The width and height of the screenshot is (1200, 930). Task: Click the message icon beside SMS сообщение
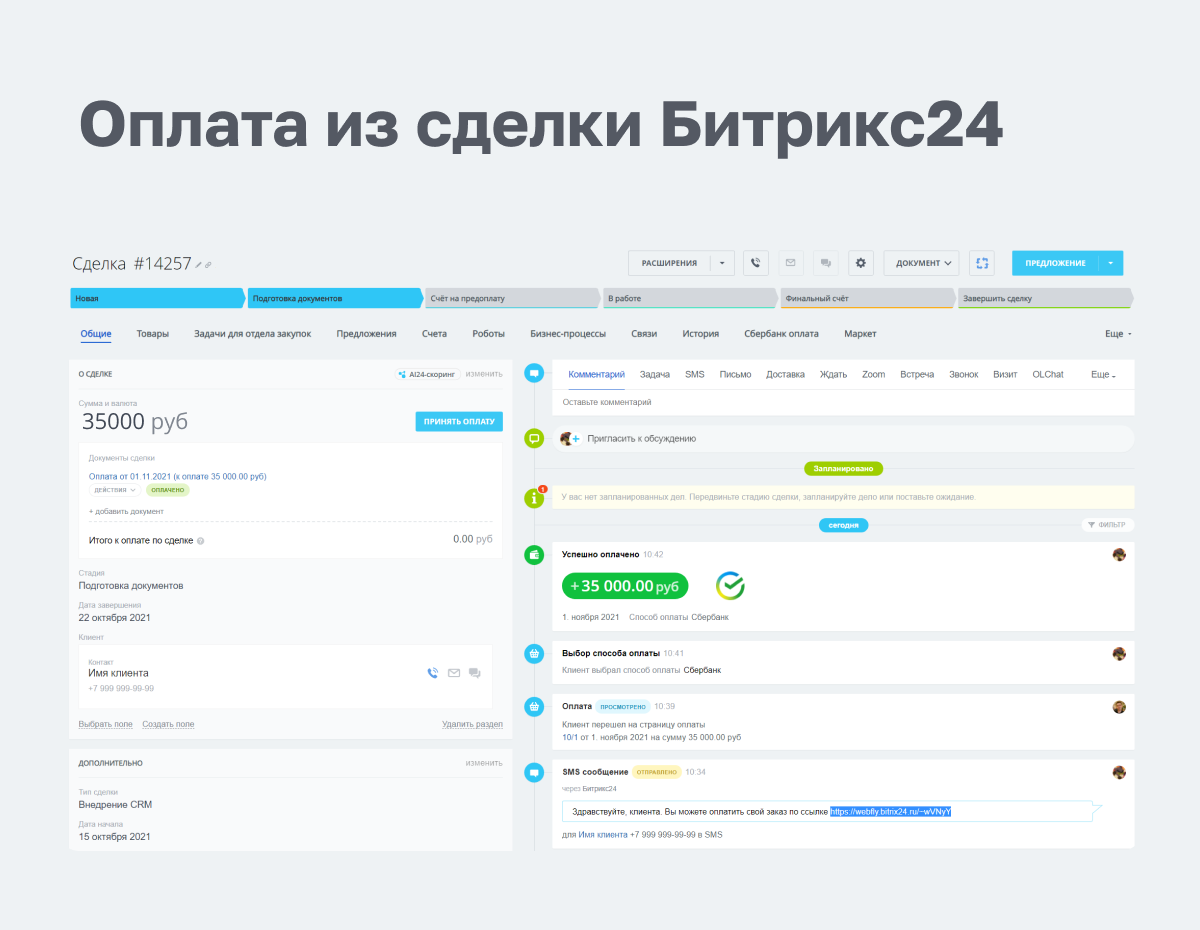(x=535, y=772)
